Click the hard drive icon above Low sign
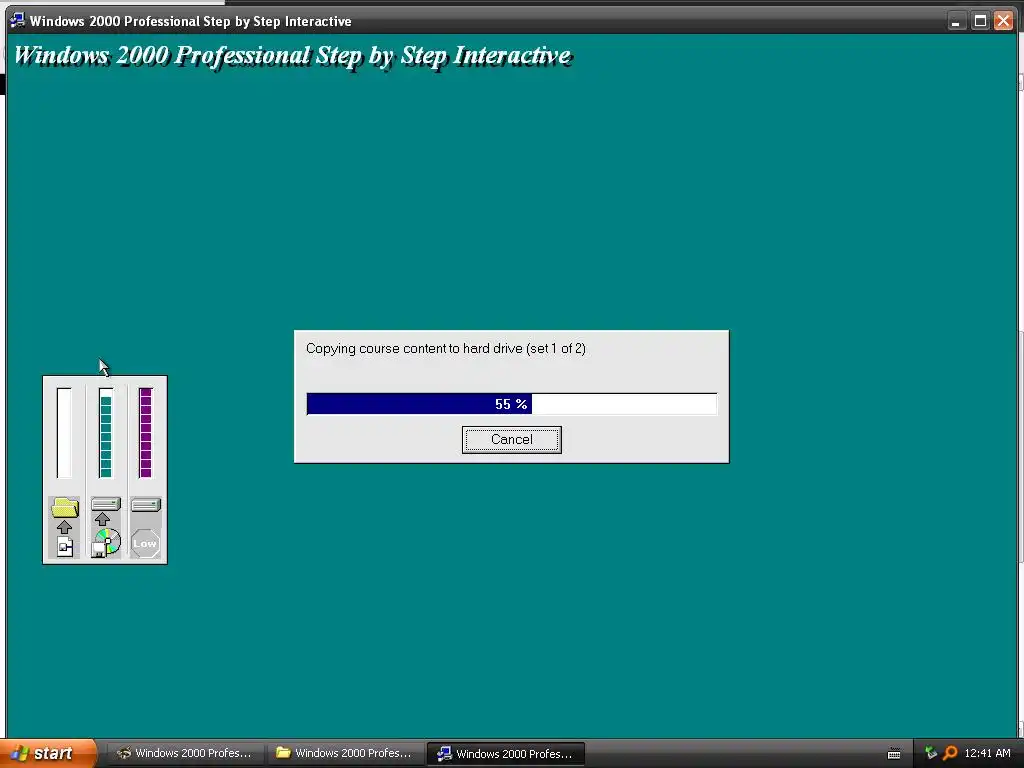 pos(146,504)
